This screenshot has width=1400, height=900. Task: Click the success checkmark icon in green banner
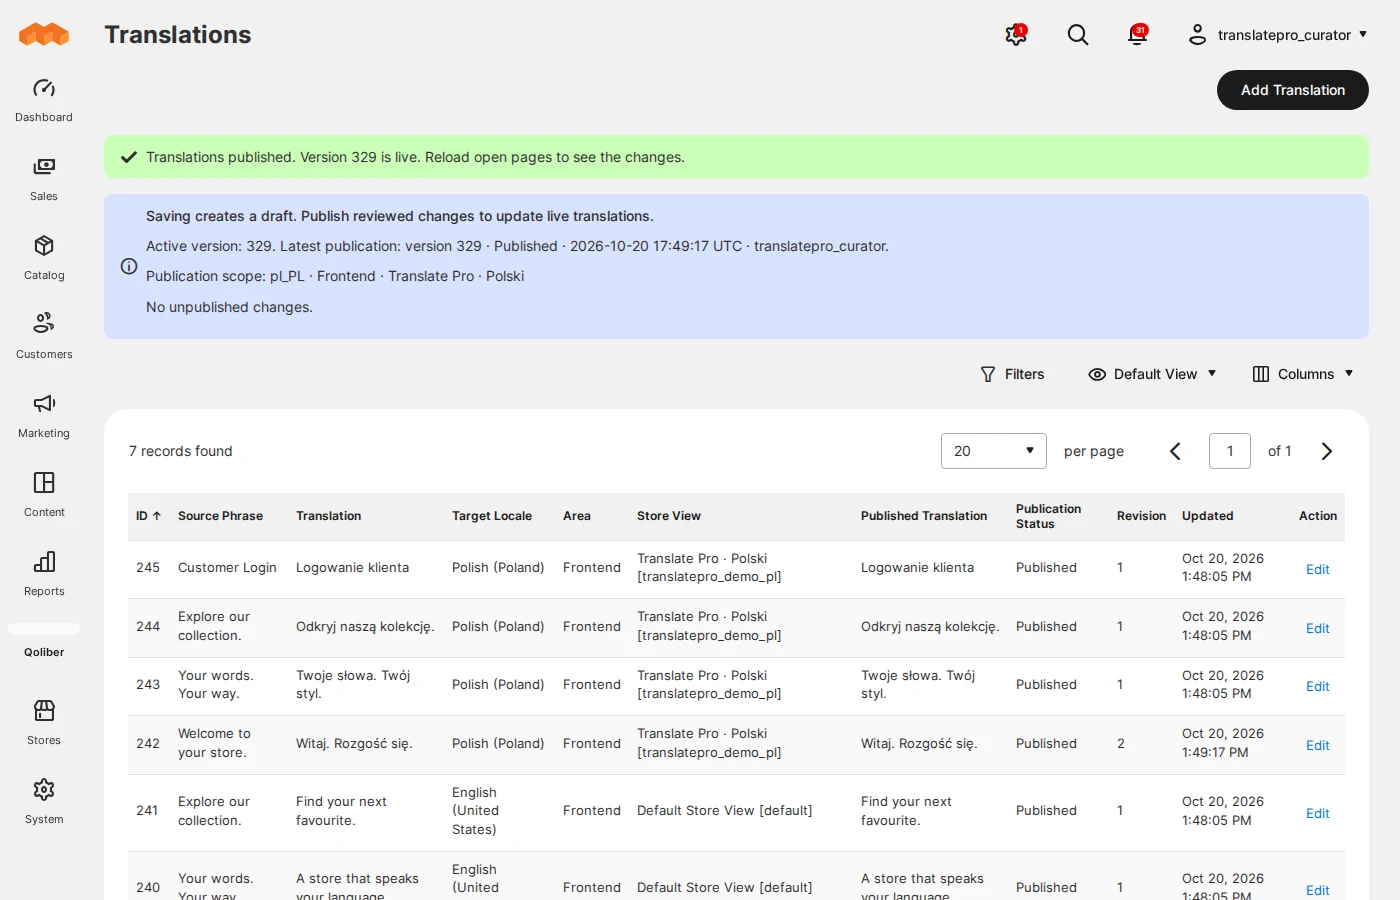click(x=129, y=157)
